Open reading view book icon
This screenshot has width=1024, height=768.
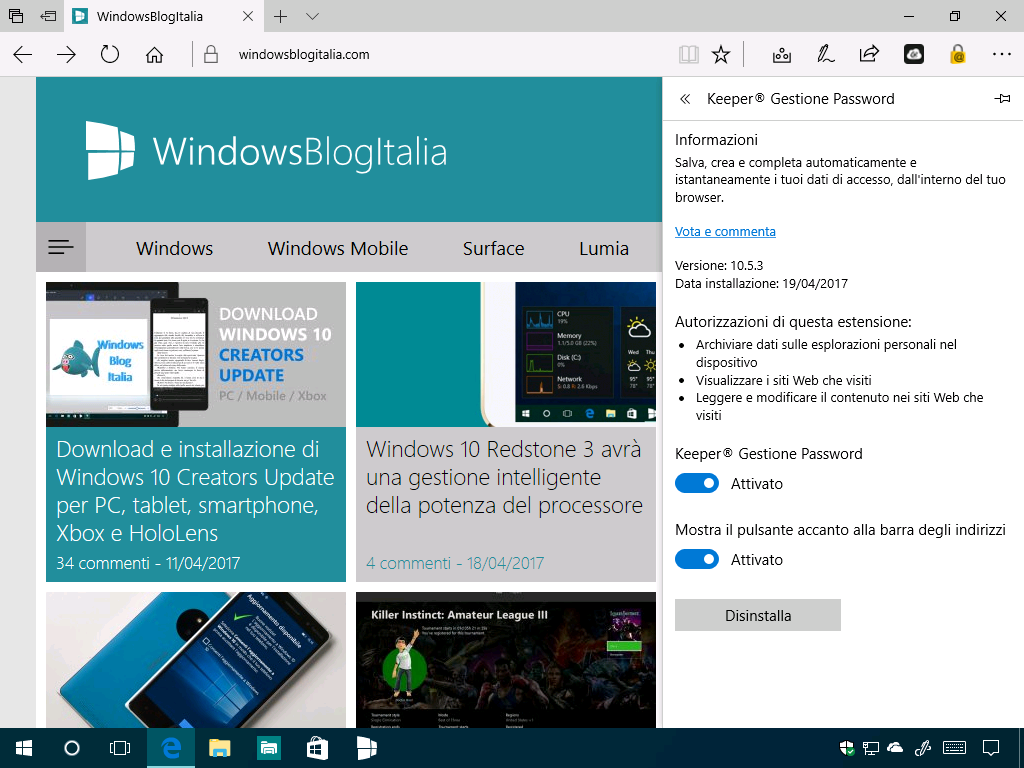(x=688, y=54)
